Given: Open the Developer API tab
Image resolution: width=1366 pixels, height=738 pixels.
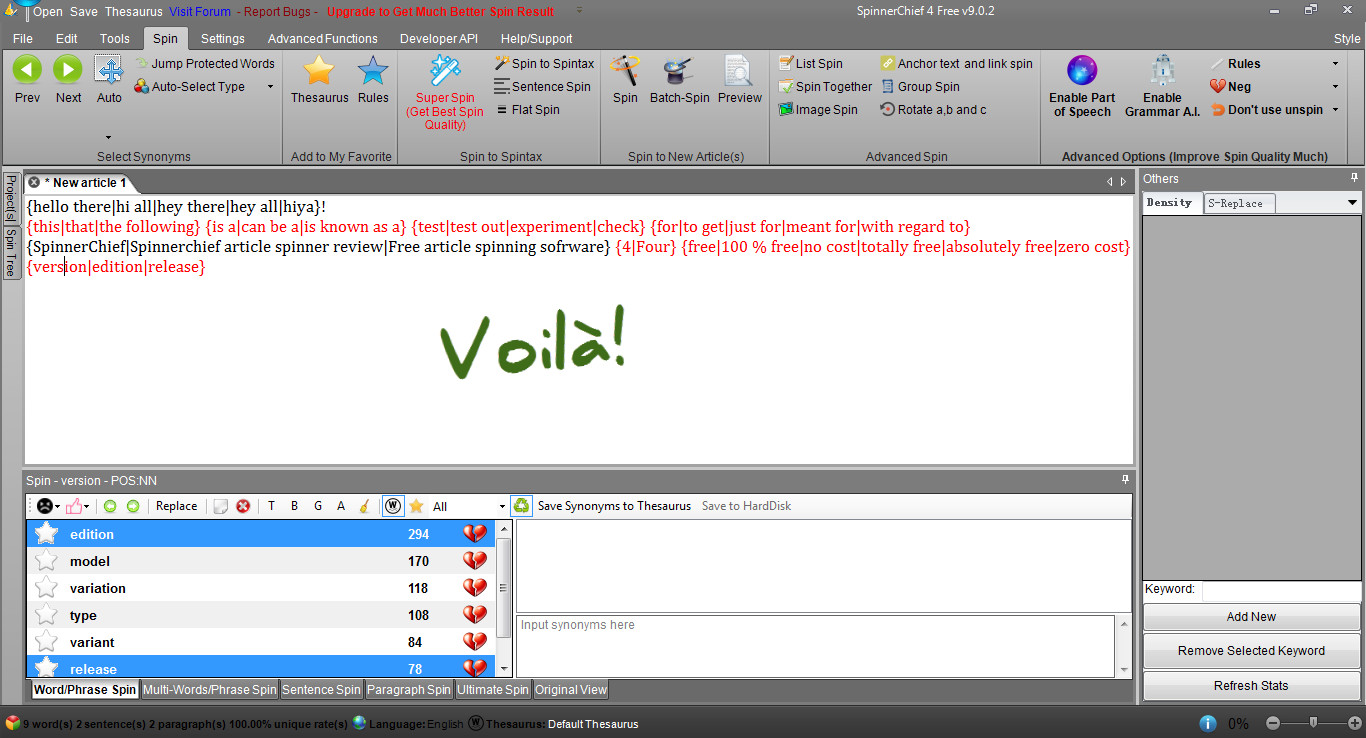Looking at the screenshot, I should coord(438,39).
